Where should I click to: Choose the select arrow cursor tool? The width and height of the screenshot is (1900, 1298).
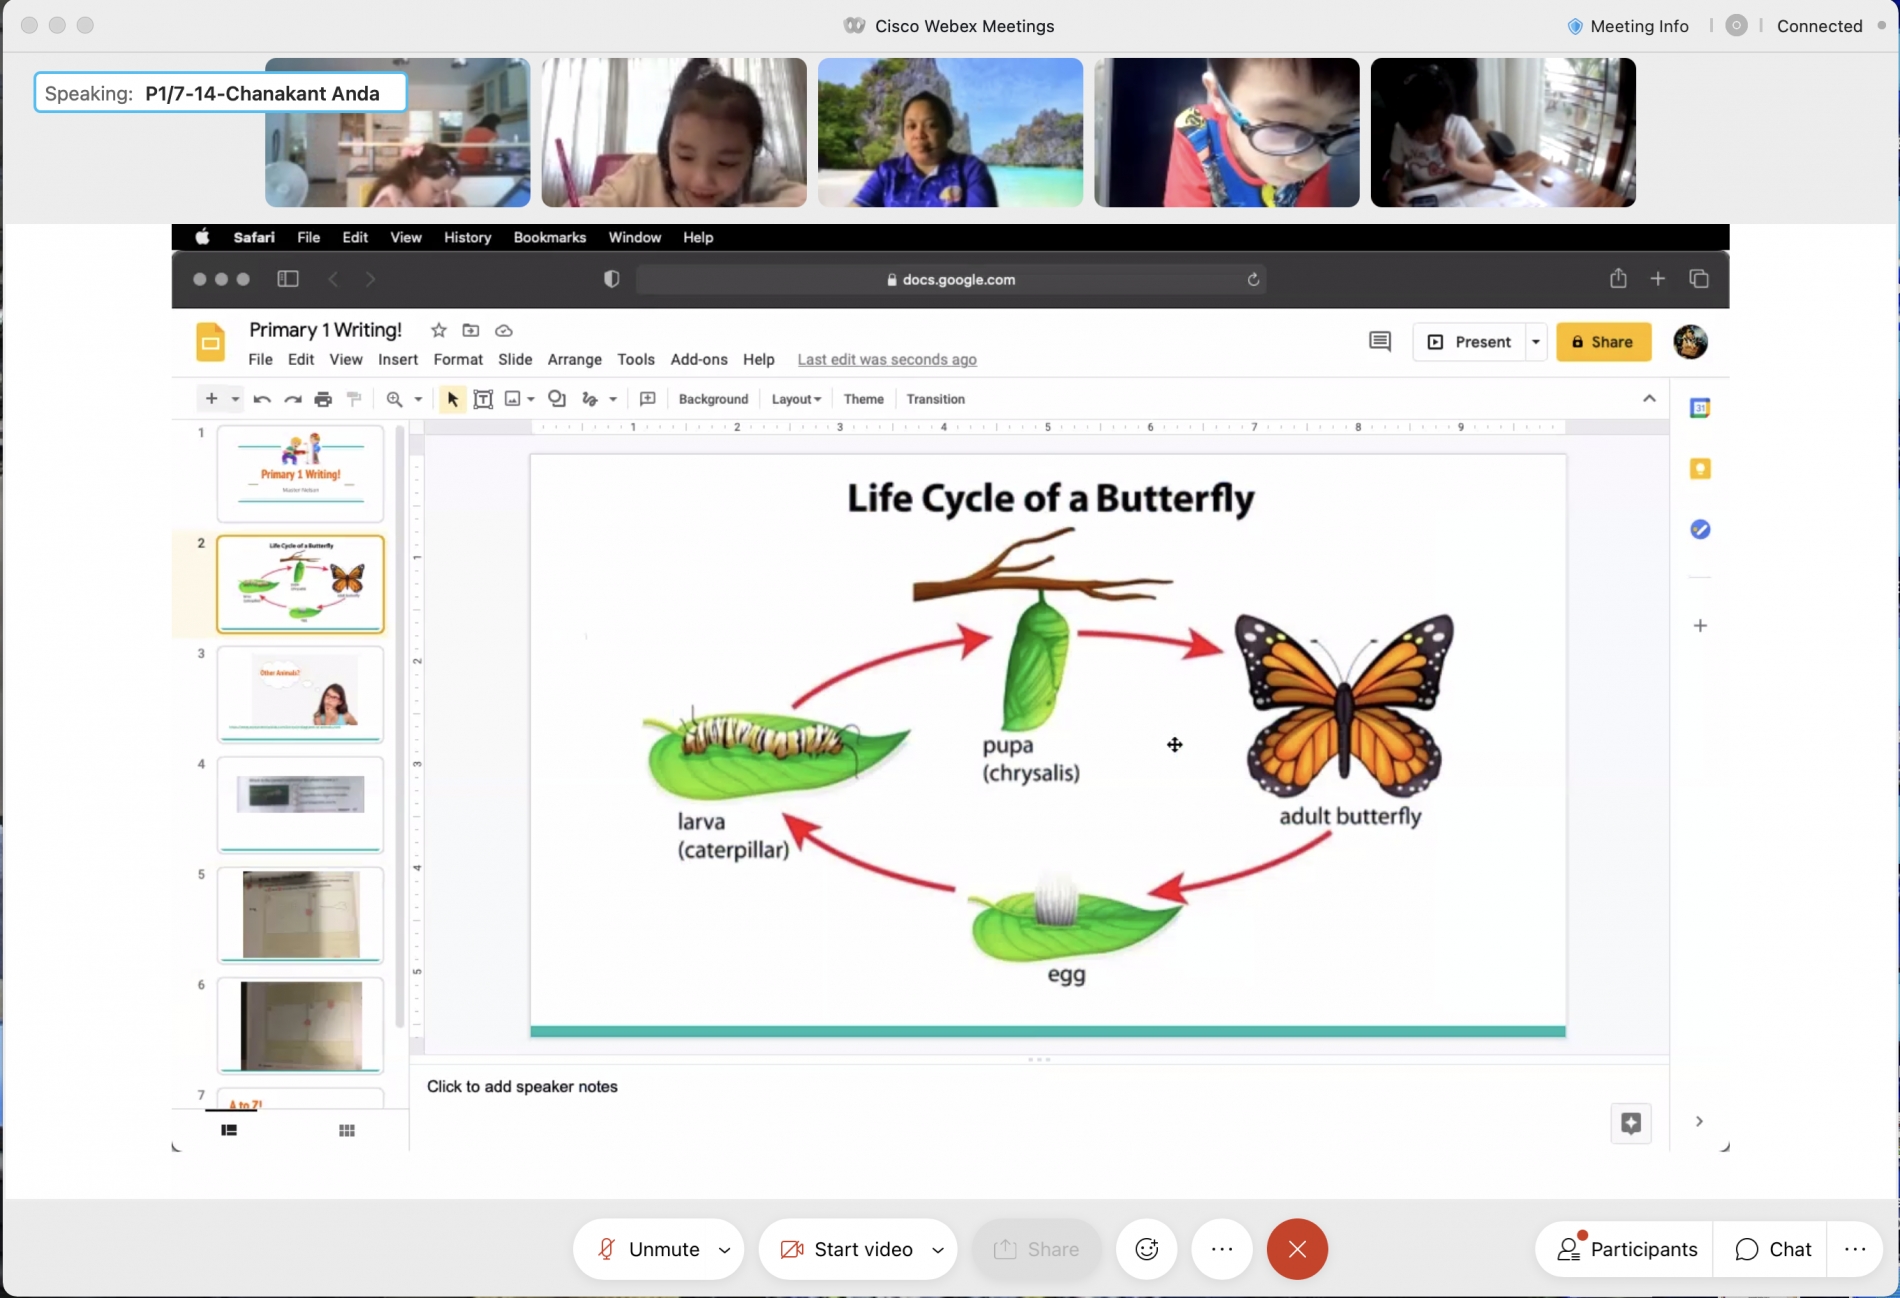(452, 399)
